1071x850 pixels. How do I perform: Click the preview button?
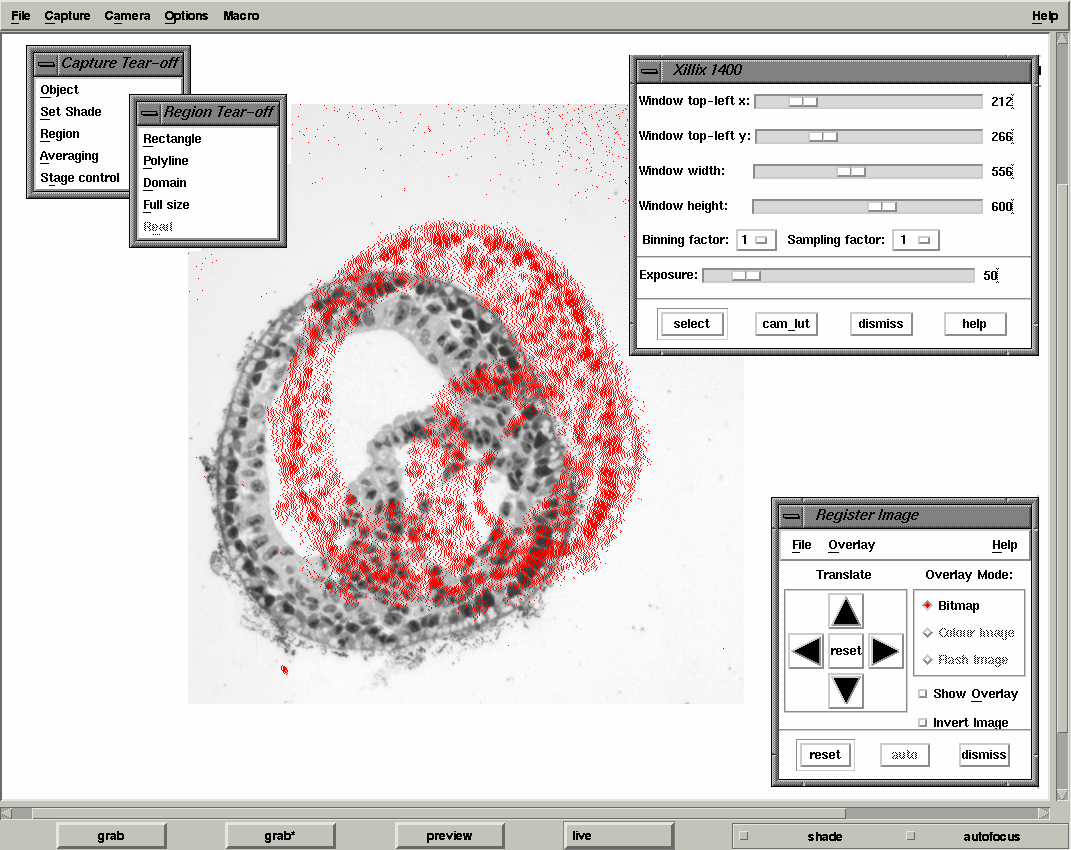click(x=449, y=836)
